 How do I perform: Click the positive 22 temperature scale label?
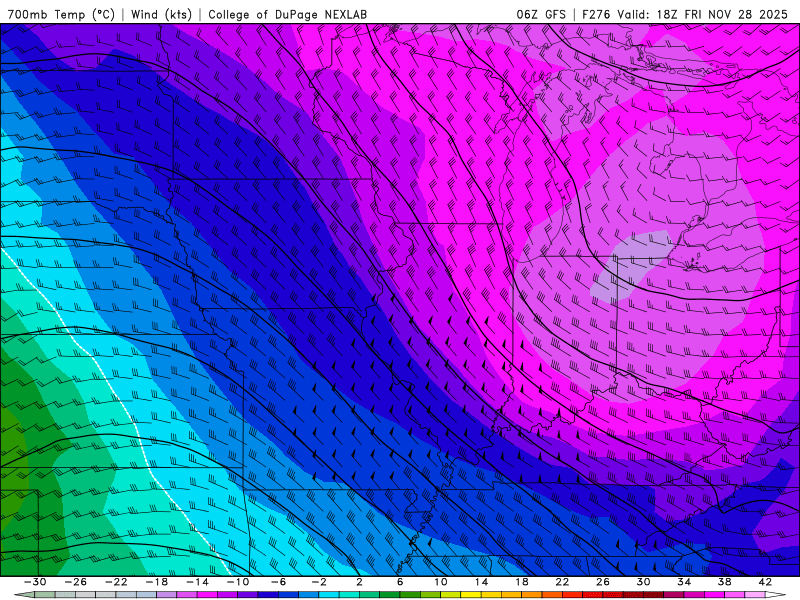(562, 582)
